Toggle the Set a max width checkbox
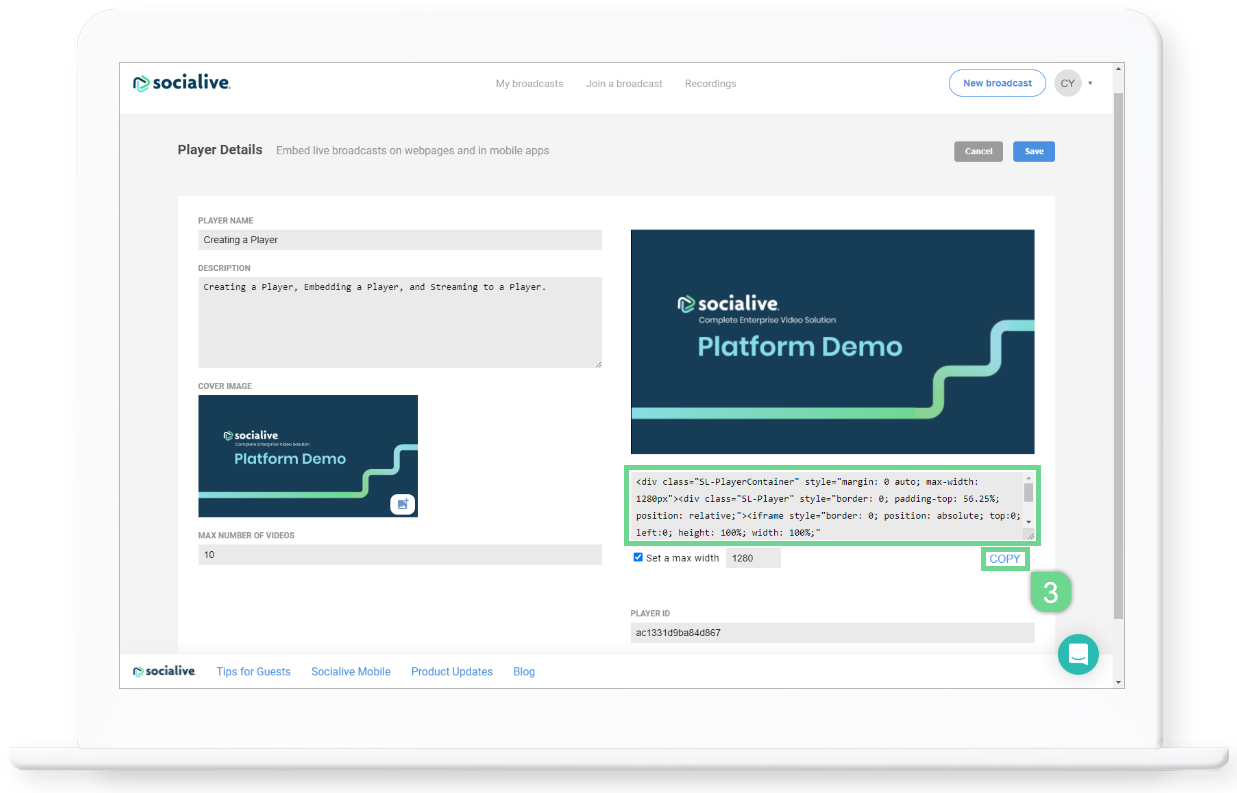The height and width of the screenshot is (793, 1237). (638, 557)
